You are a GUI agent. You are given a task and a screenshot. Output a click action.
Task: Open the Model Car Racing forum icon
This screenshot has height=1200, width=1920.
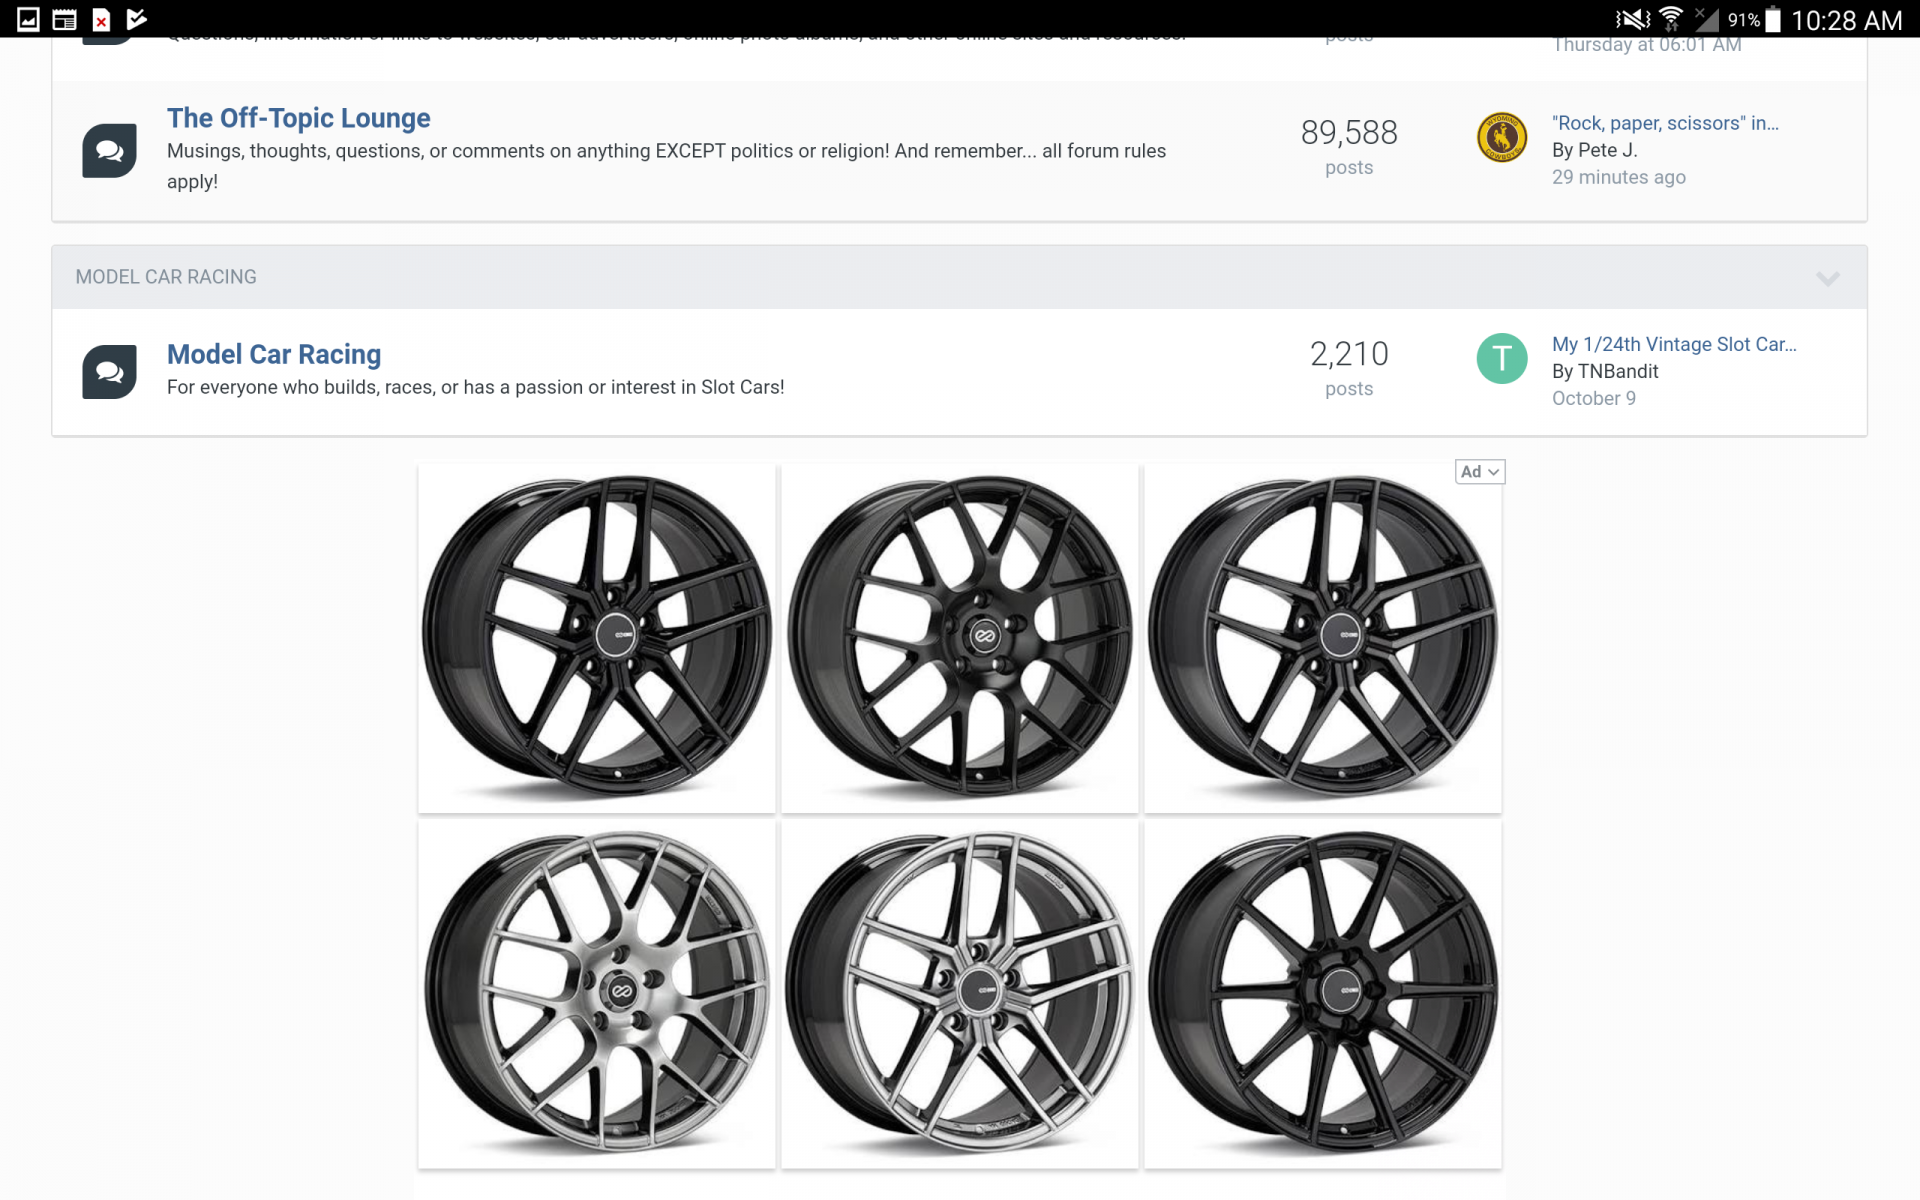point(108,371)
